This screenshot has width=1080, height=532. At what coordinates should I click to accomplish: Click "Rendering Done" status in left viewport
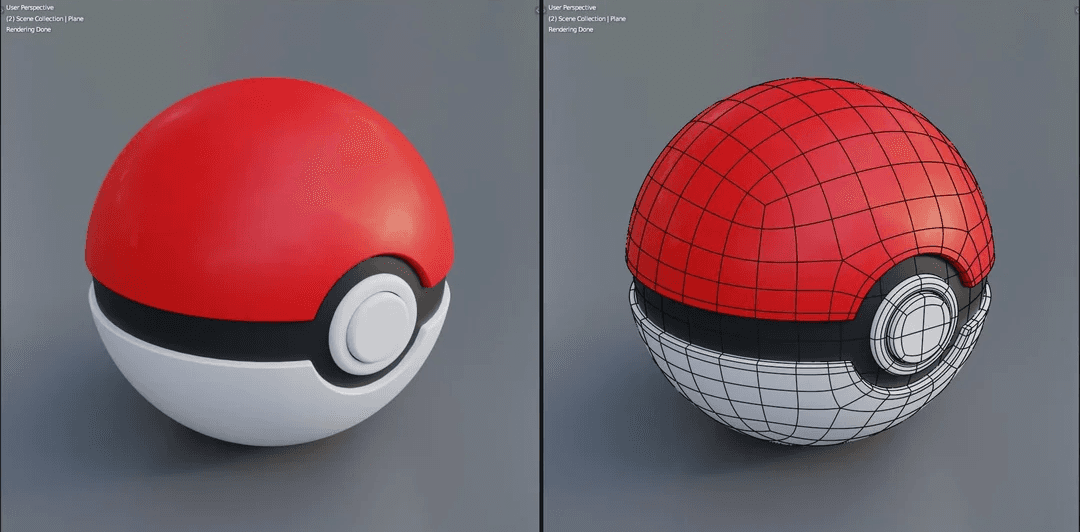[x=28, y=30]
